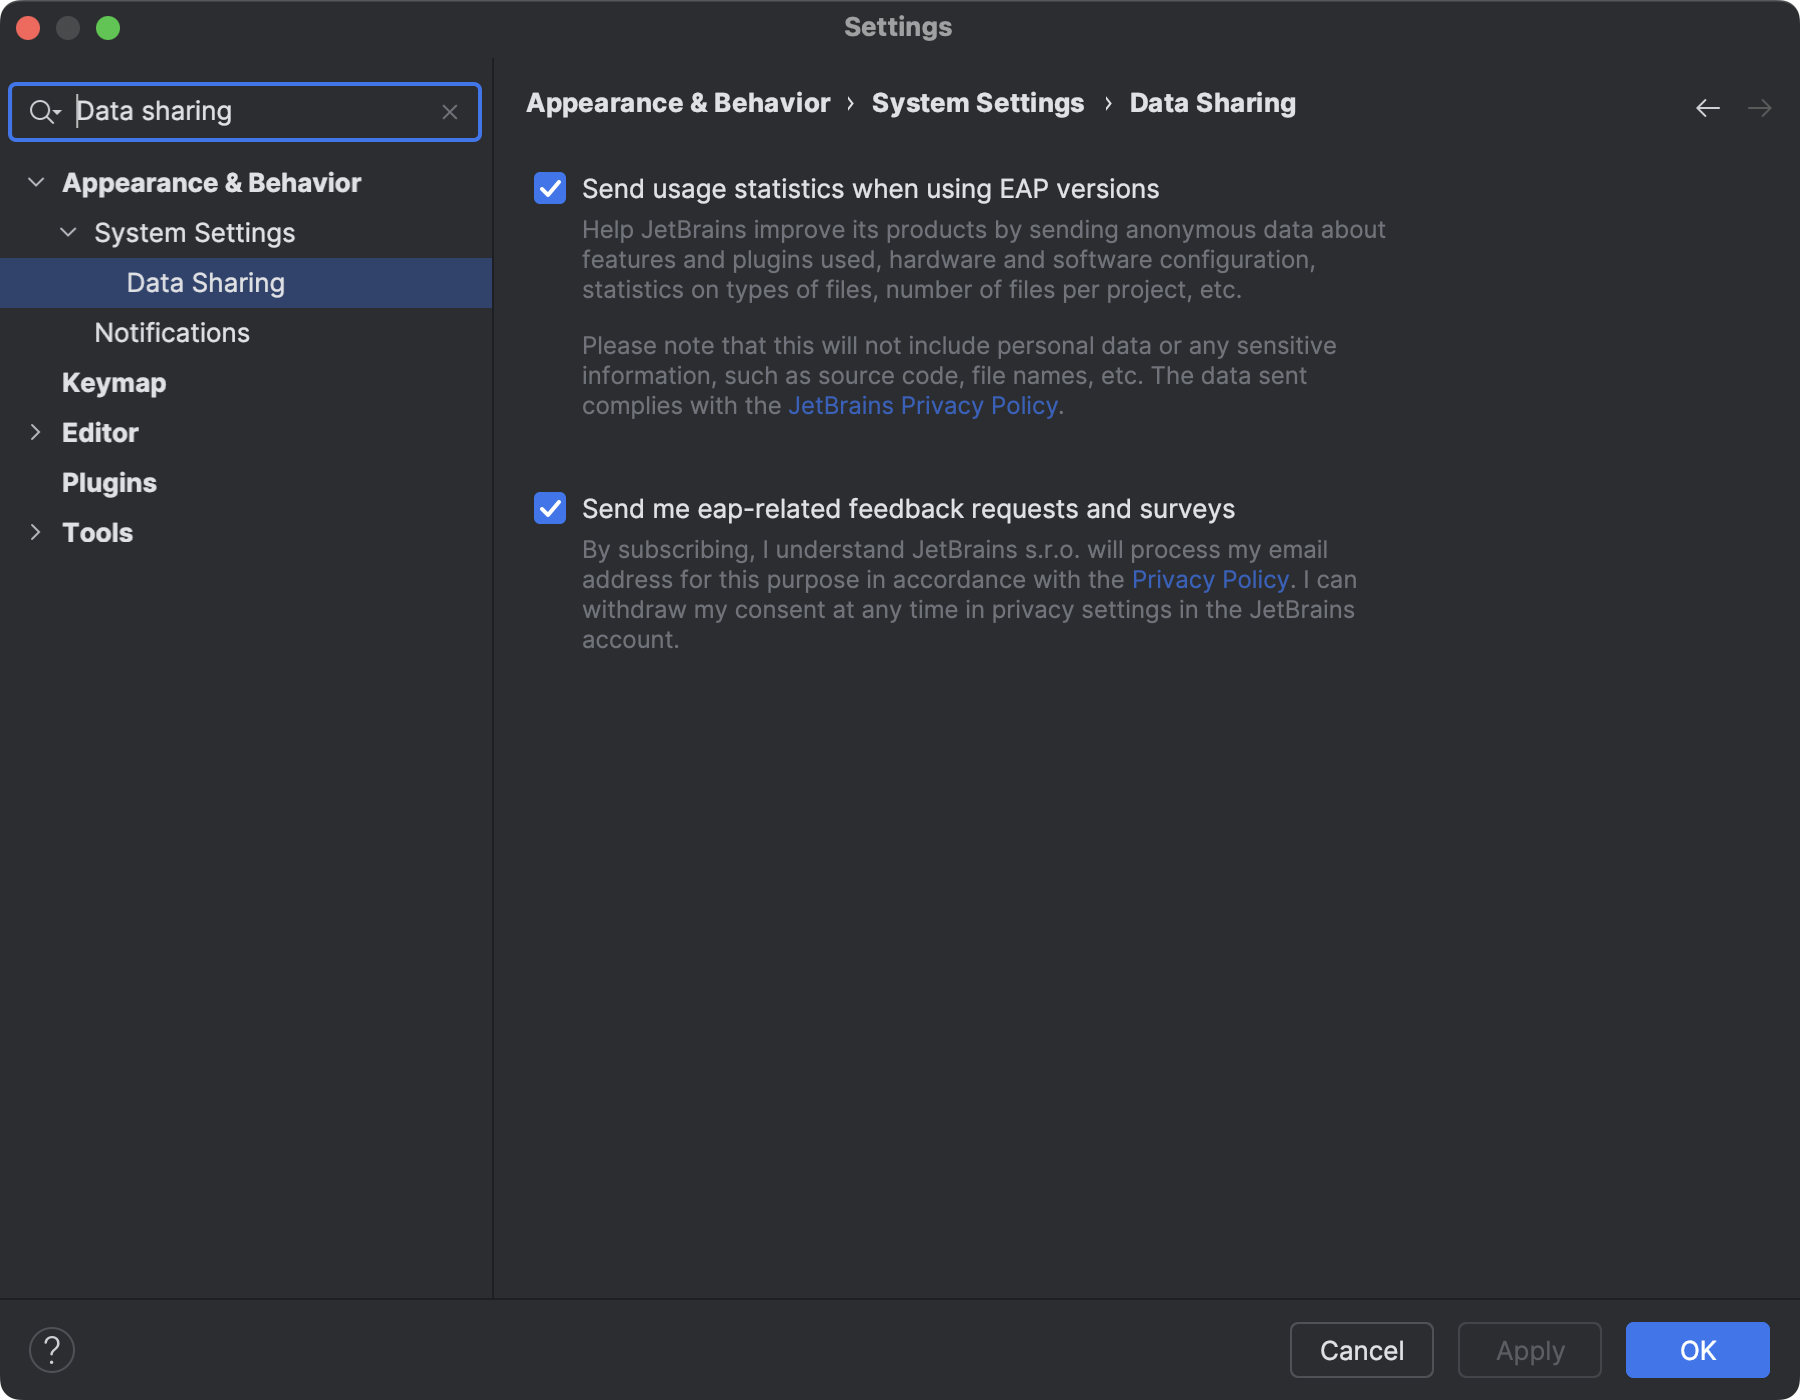The height and width of the screenshot is (1400, 1800).
Task: Click the forward navigation arrow icon
Action: [1761, 108]
